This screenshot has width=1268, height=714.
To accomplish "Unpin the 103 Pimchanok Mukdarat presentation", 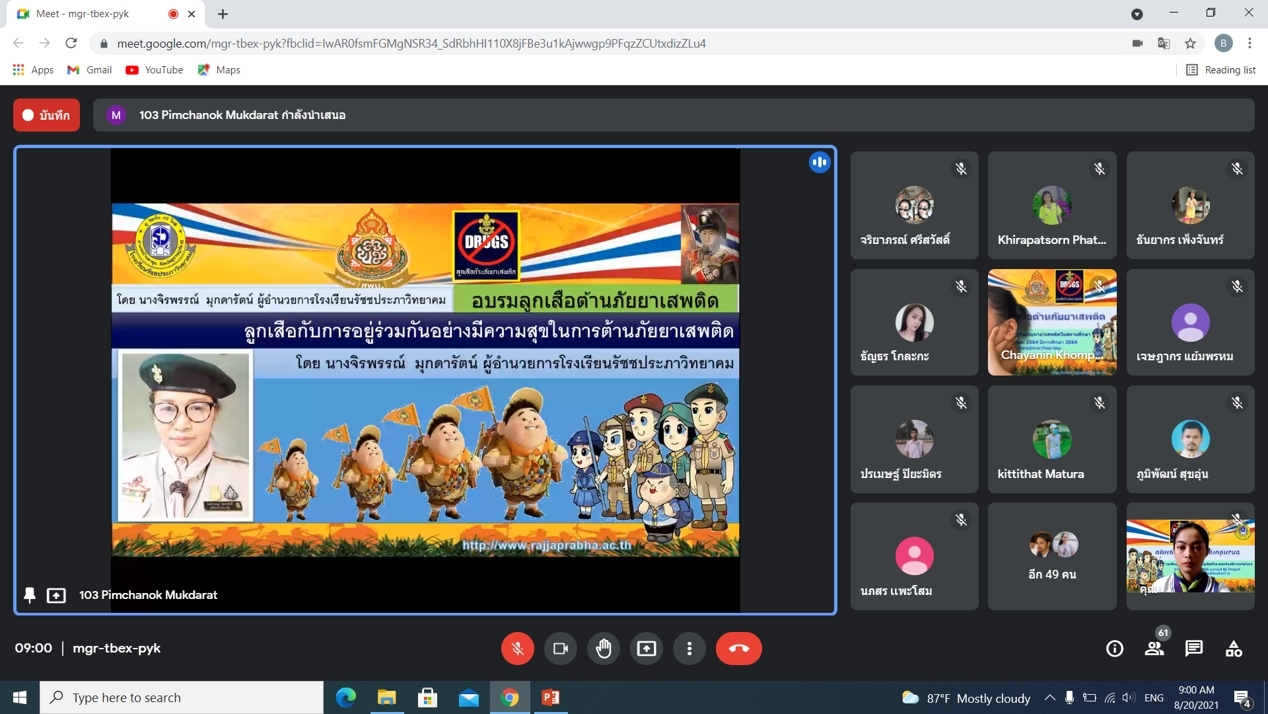I will click(x=30, y=595).
